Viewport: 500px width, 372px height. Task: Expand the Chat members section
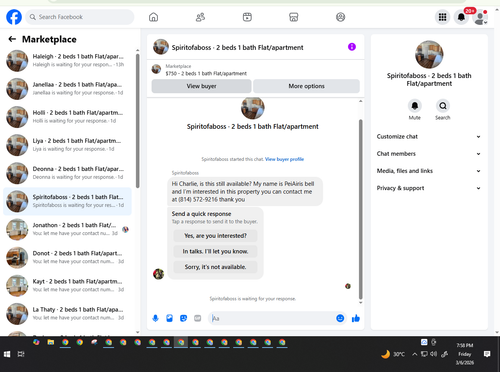coord(429,154)
